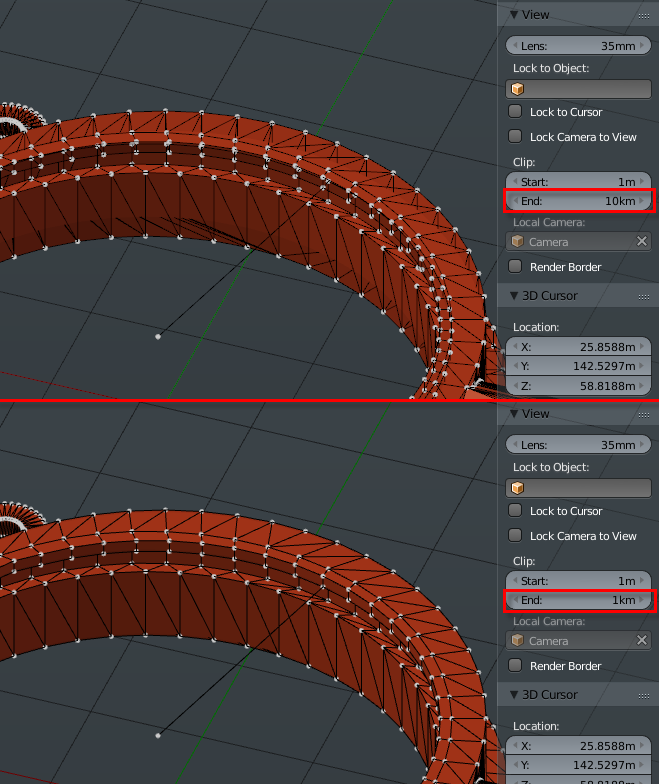Open the lower Lock to Object selector field
The image size is (659, 784).
coord(578,488)
